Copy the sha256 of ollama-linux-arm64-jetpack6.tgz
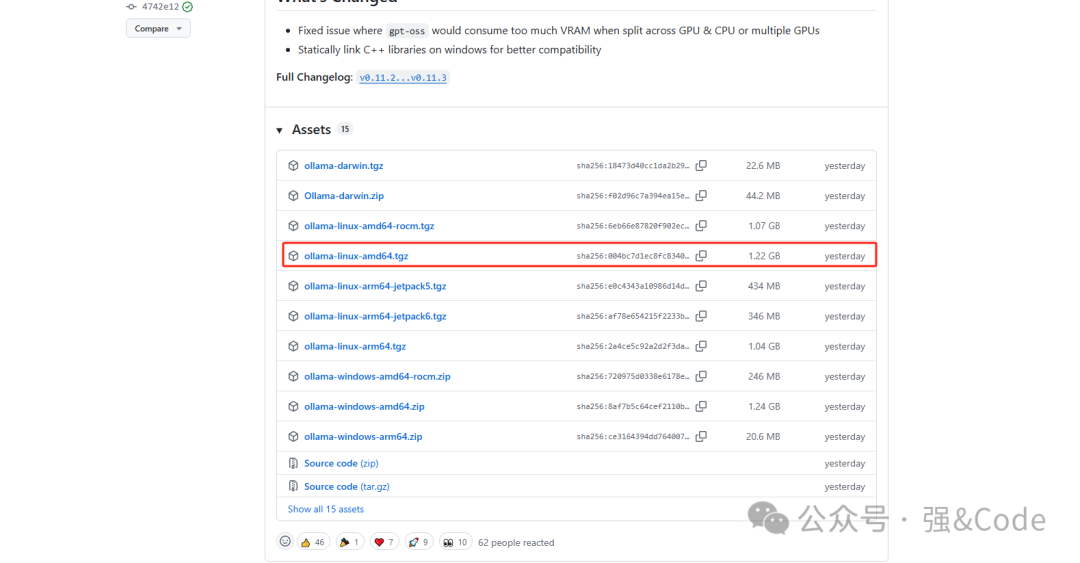 click(701, 316)
